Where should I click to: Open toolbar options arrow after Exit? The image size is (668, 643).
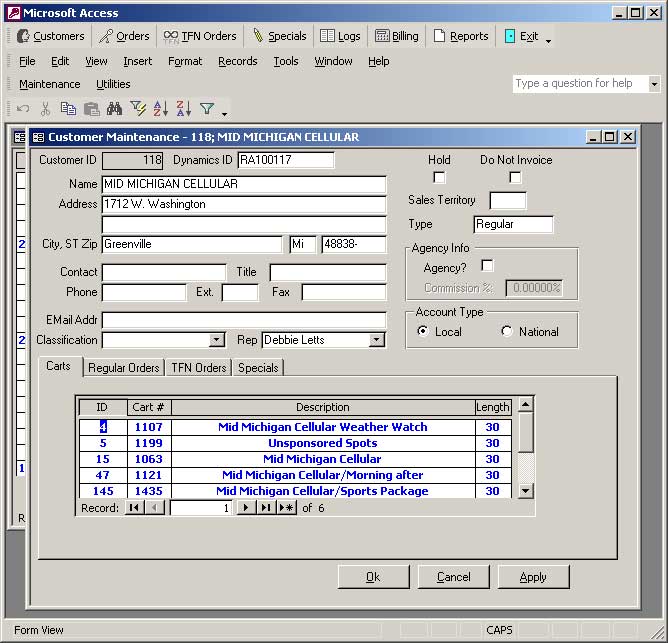click(x=548, y=41)
